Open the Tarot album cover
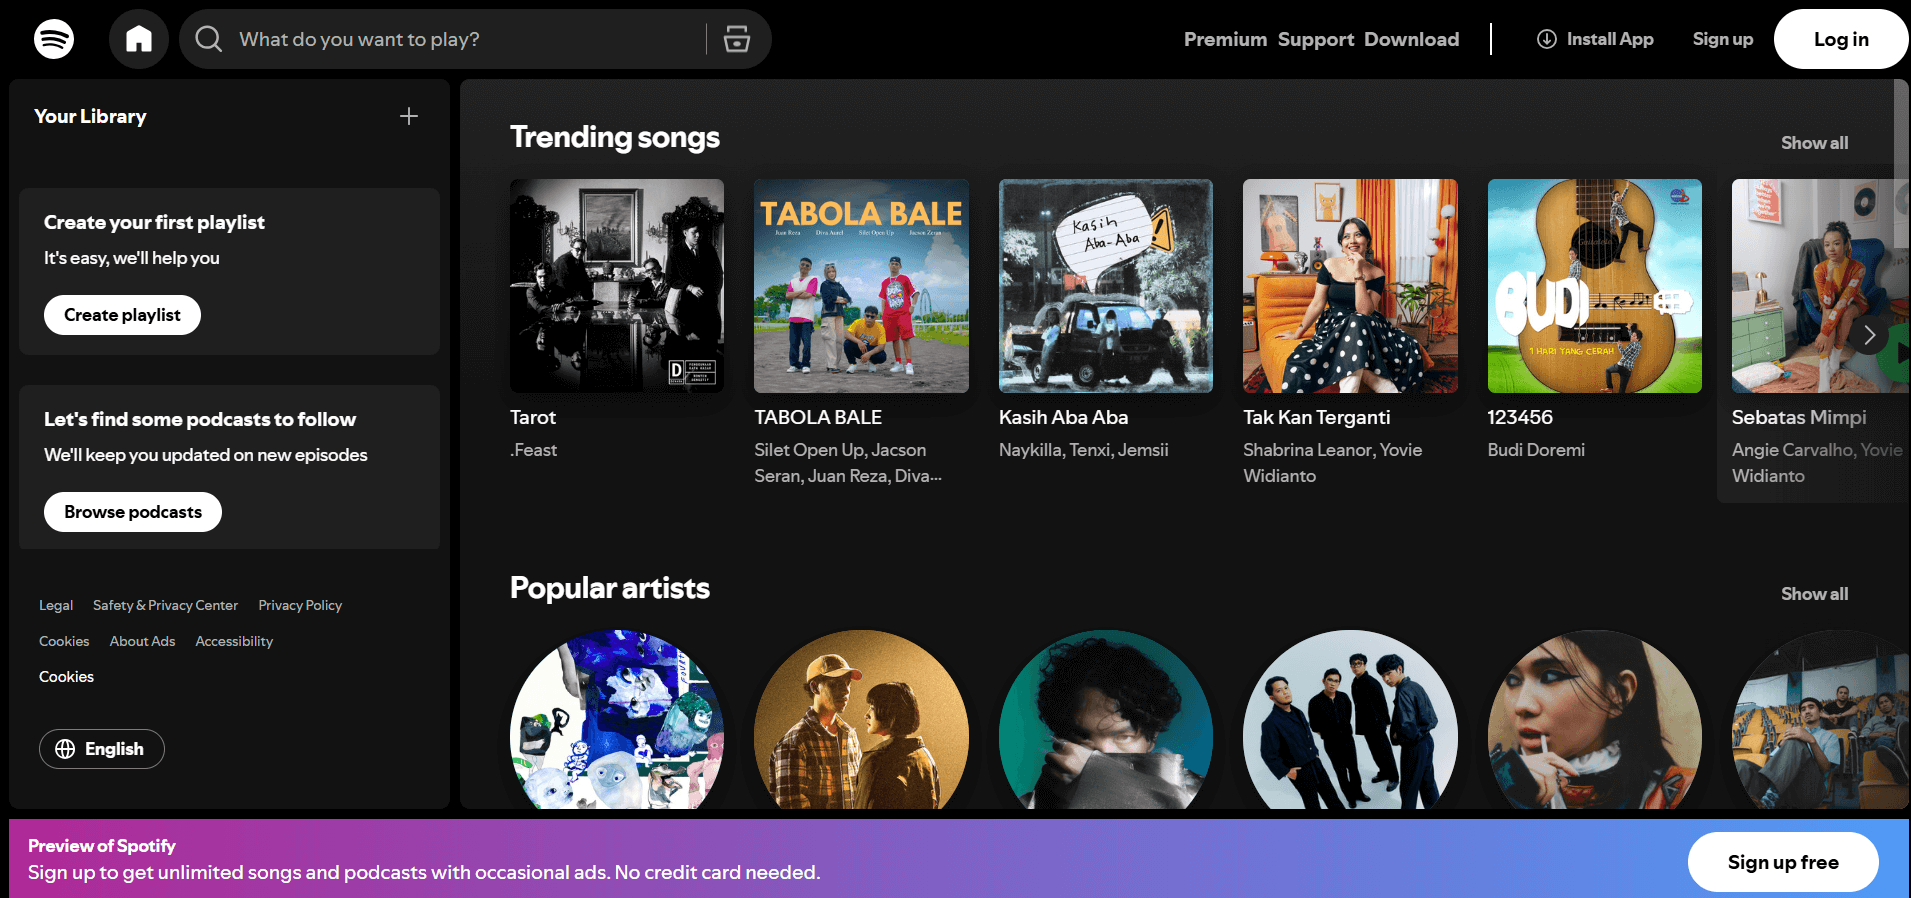 point(617,286)
